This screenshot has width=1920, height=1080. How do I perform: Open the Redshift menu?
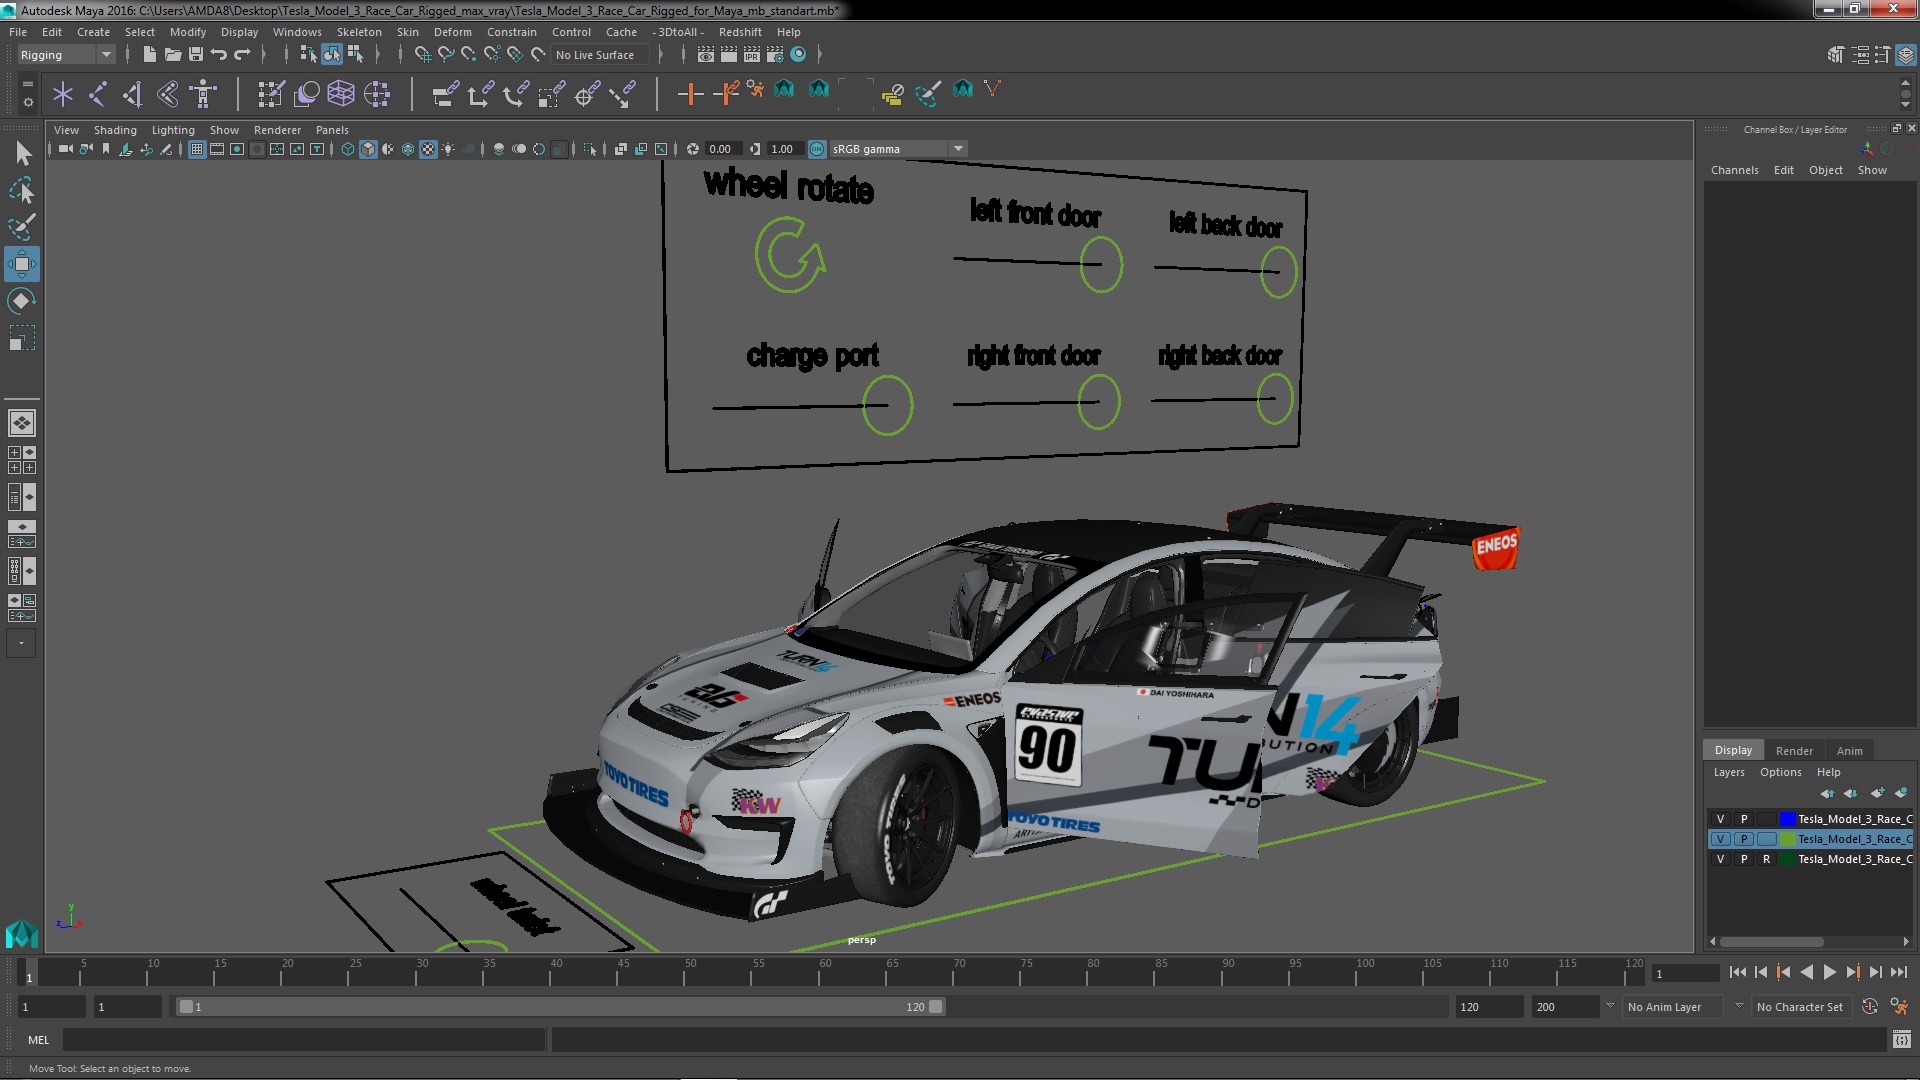pos(740,32)
